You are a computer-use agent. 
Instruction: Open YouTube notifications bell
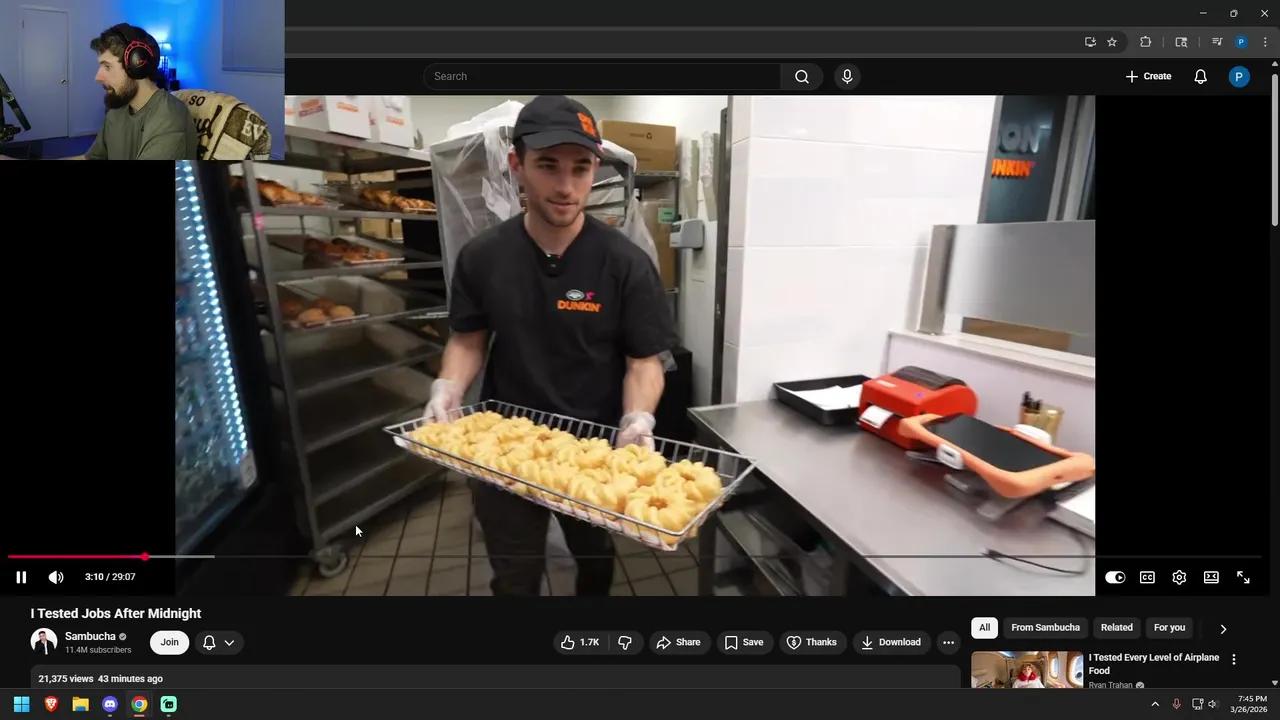click(x=1200, y=76)
